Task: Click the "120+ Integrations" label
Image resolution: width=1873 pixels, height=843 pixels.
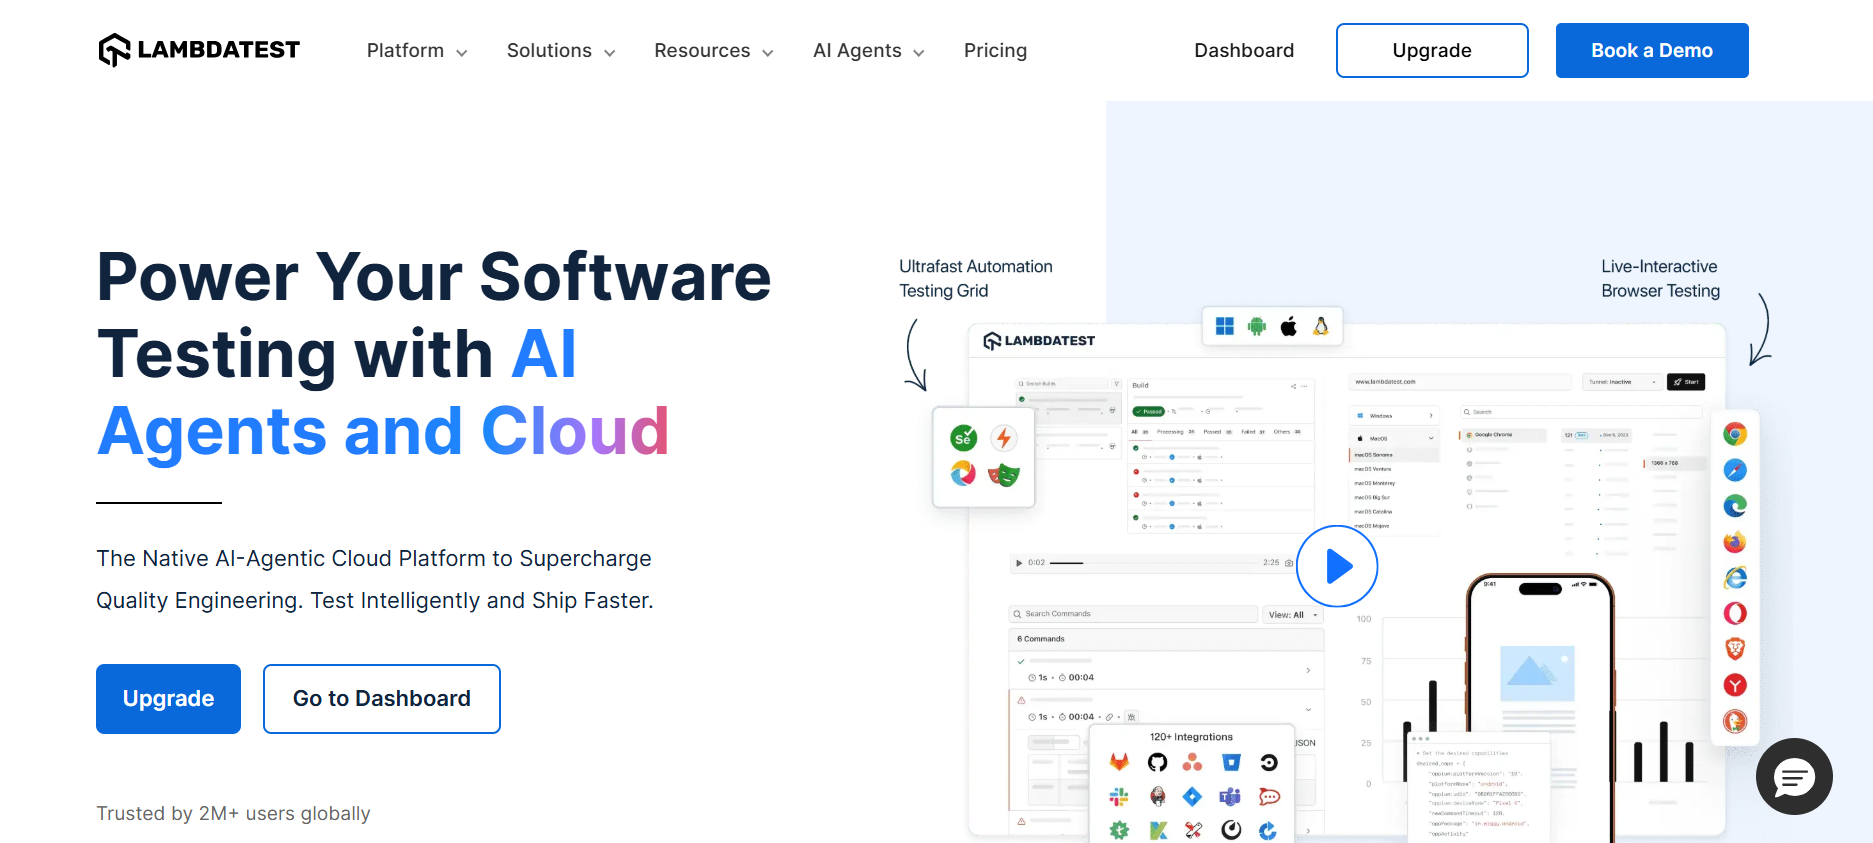Action: click(1191, 737)
